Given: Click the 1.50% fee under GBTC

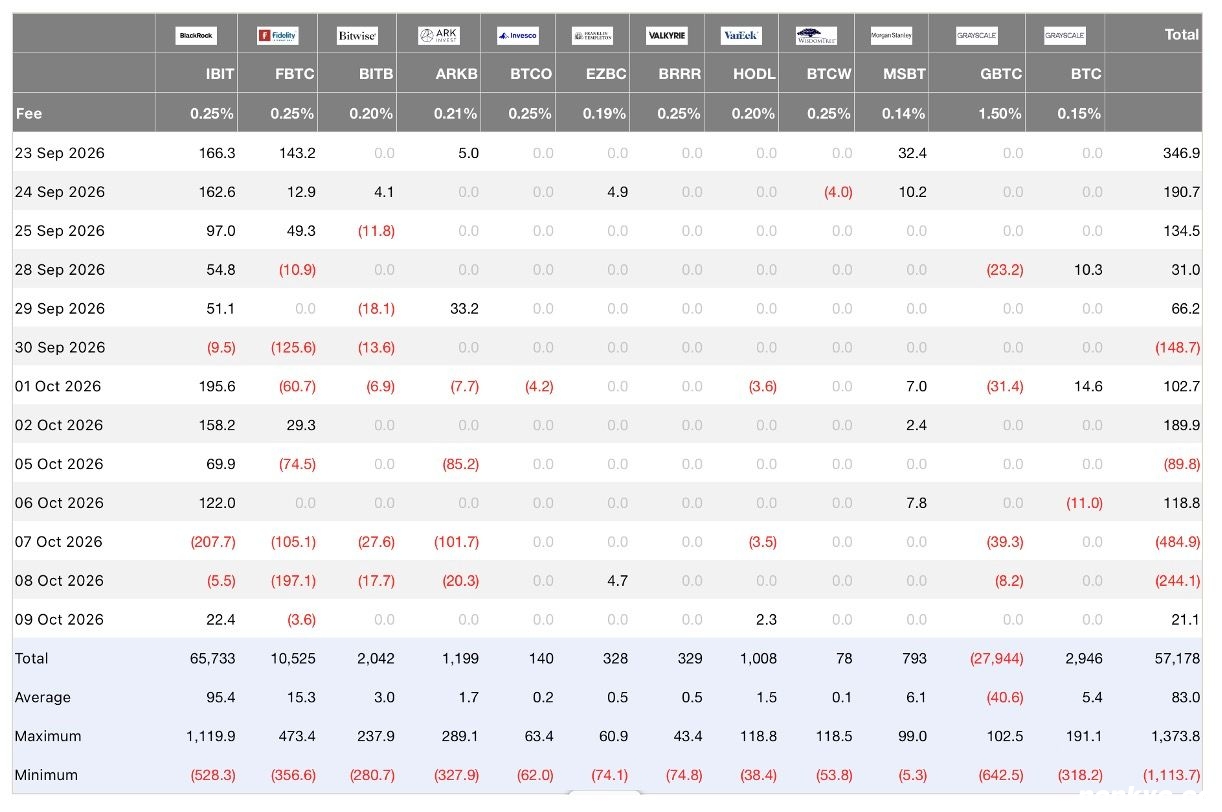Looking at the screenshot, I should pos(1000,114).
